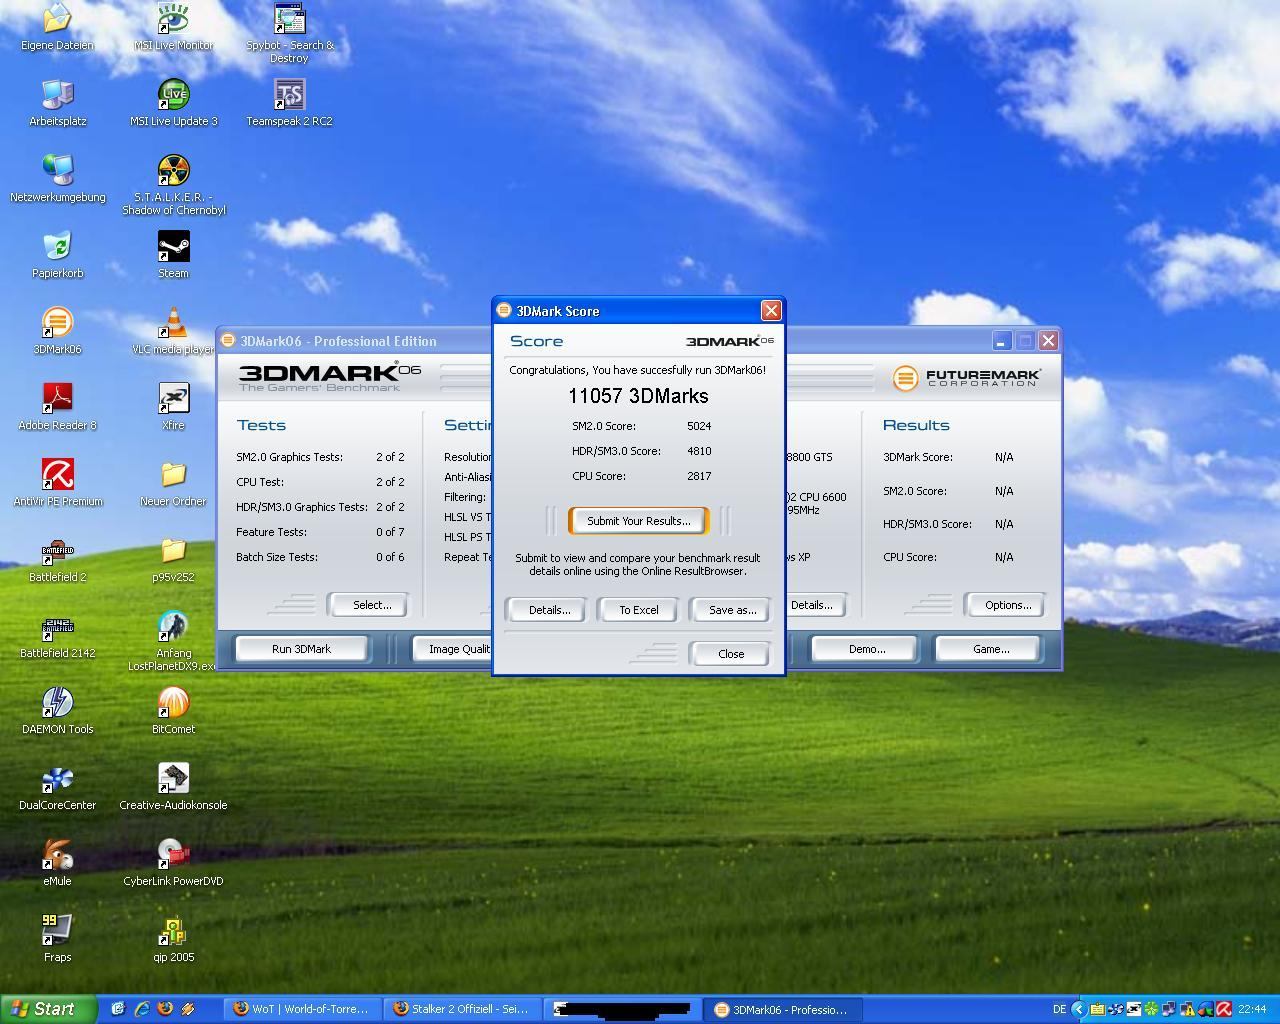Viewport: 1280px width, 1024px height.
Task: Click the Submit Your Results button
Action: (x=638, y=521)
